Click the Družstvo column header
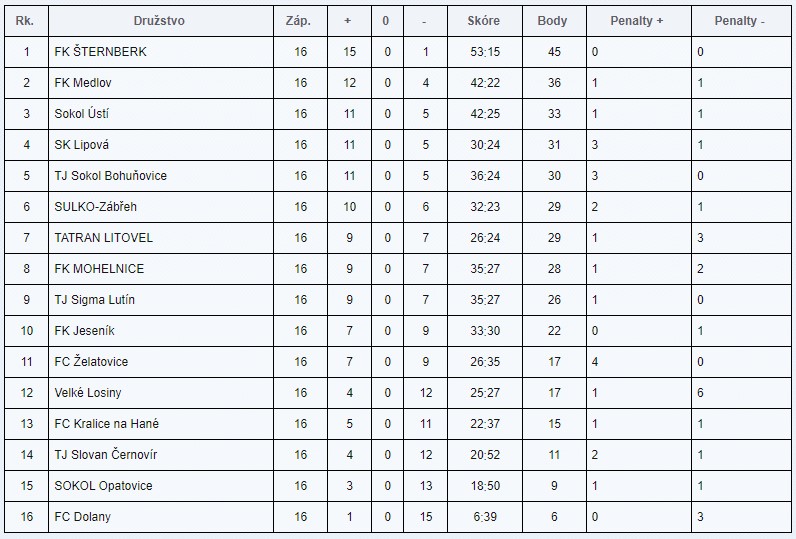Viewport: 796px width, 539px height. [x=159, y=20]
